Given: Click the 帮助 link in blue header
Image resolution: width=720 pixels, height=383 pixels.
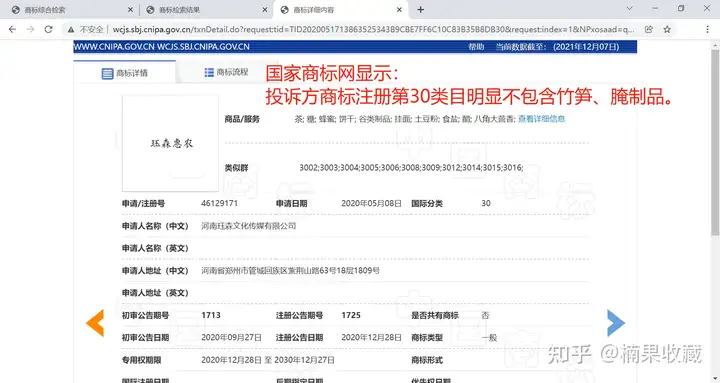Looking at the screenshot, I should coord(476,47).
